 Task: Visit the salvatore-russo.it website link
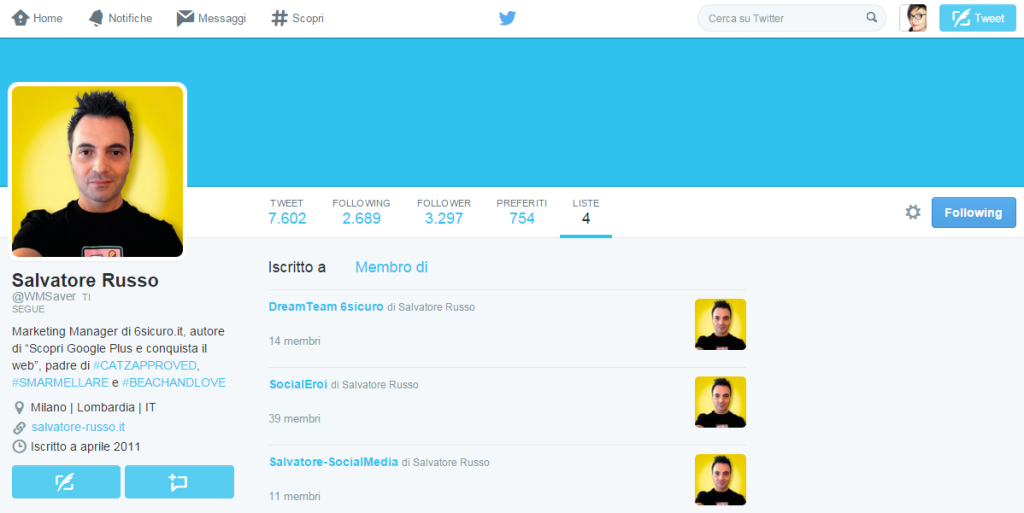coord(78,427)
